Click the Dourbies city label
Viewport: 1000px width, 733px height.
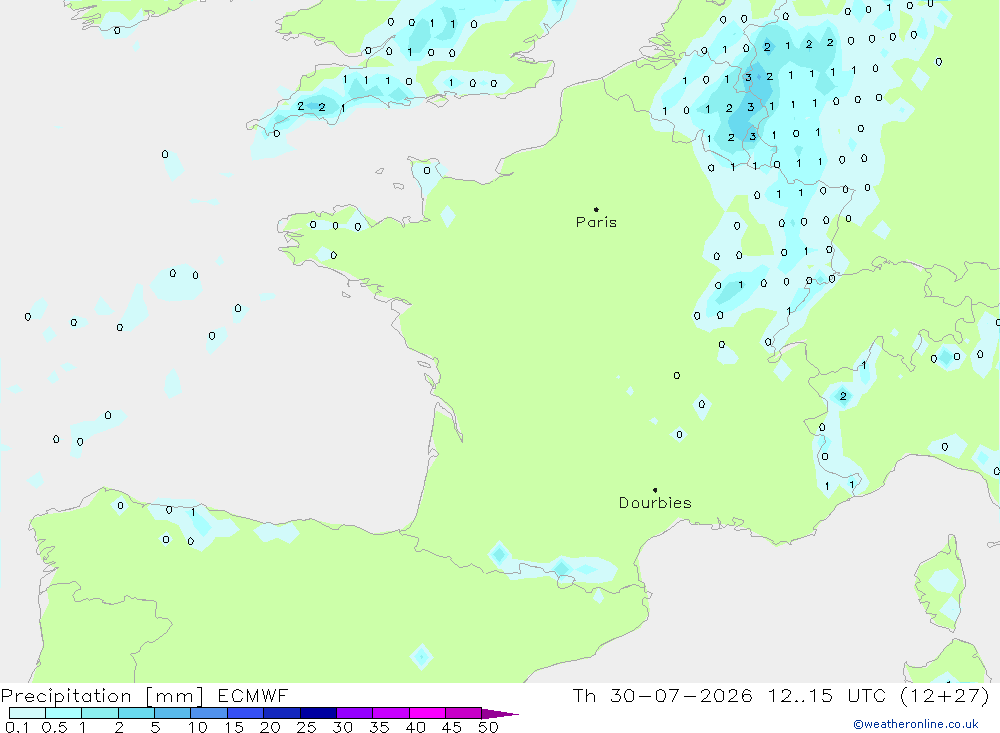tap(655, 503)
